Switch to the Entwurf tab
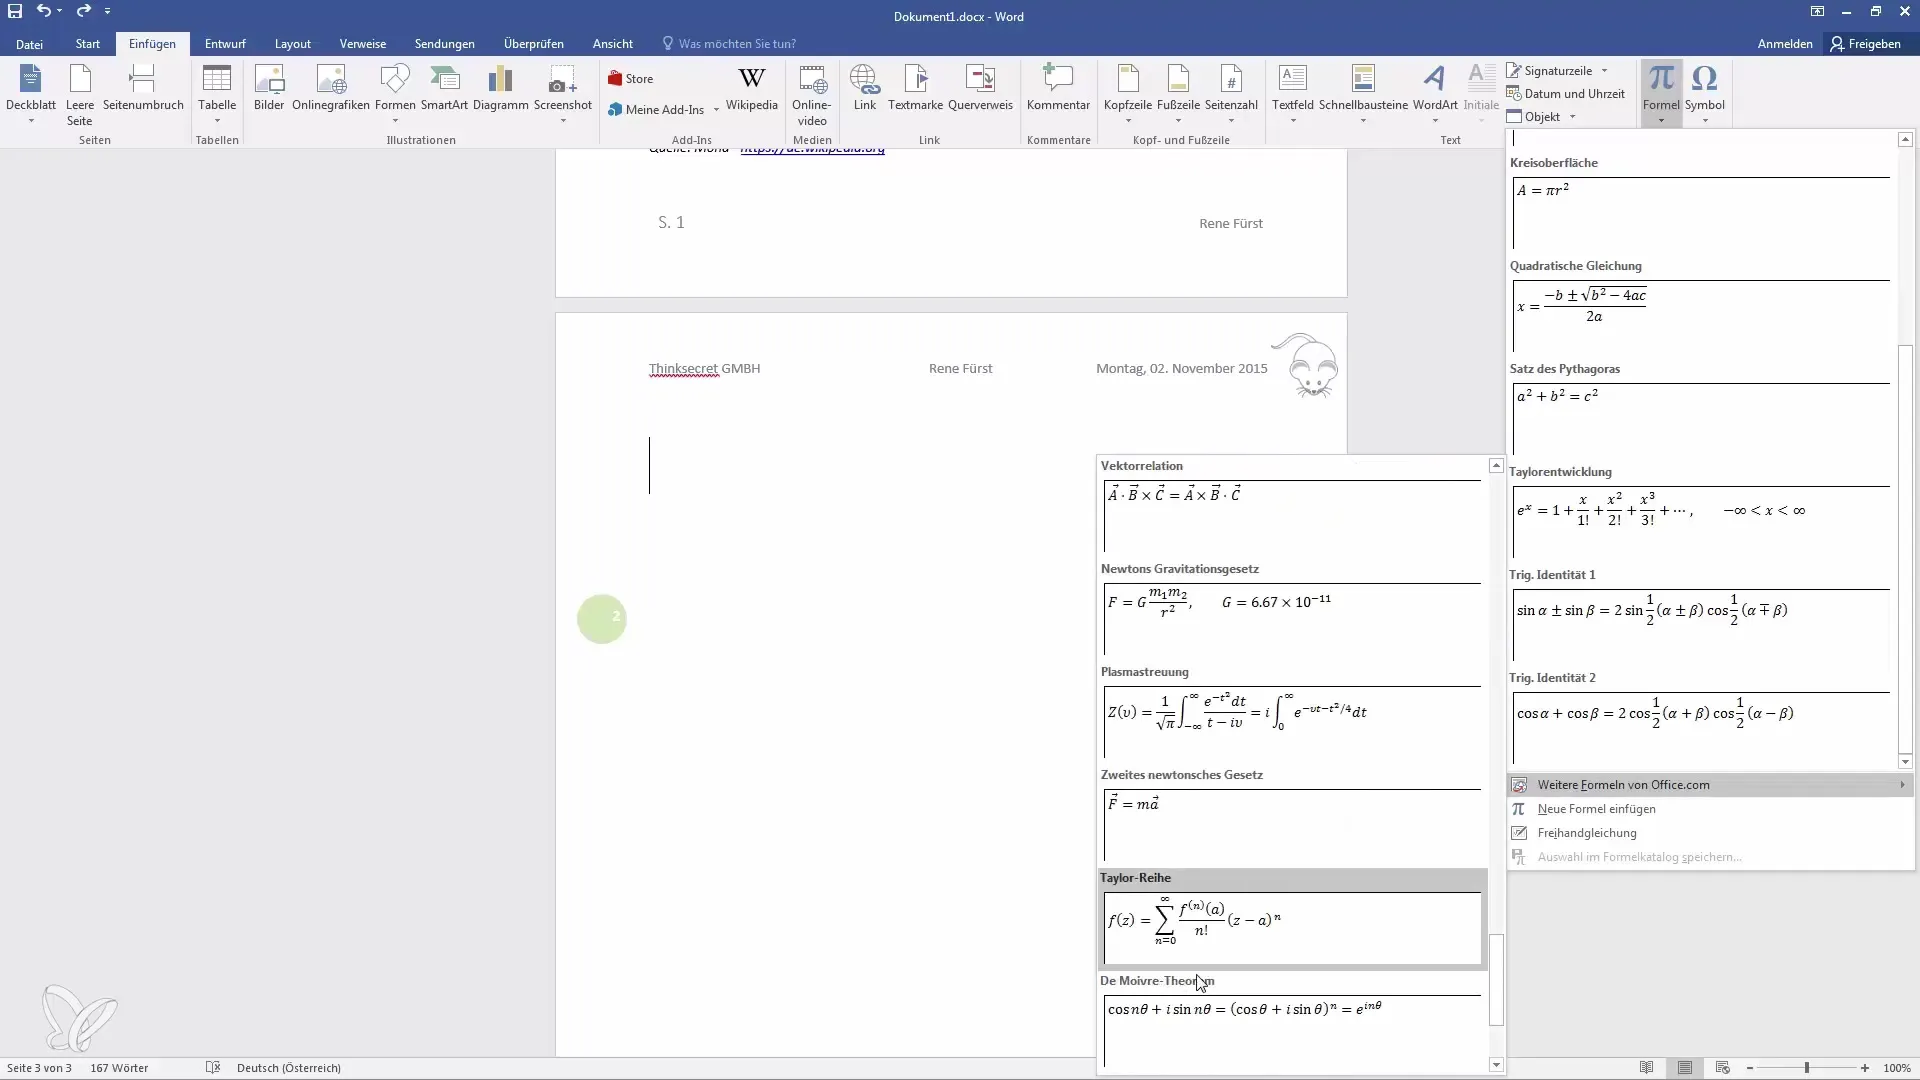This screenshot has width=1920, height=1080. [225, 44]
